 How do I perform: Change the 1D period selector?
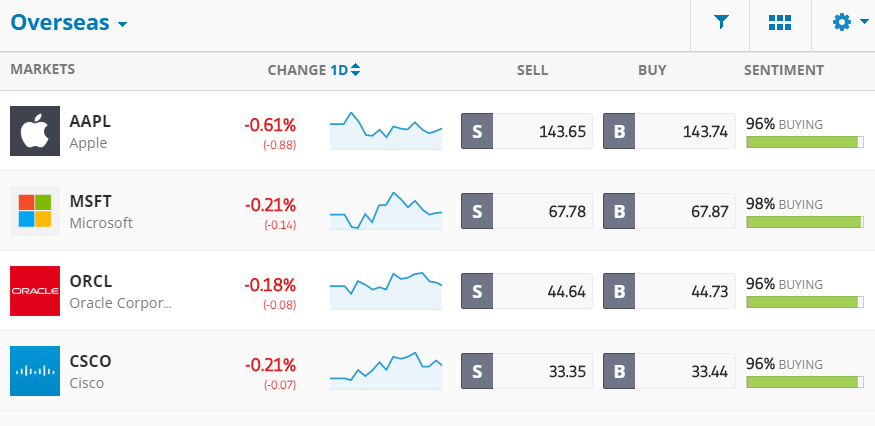tap(345, 70)
